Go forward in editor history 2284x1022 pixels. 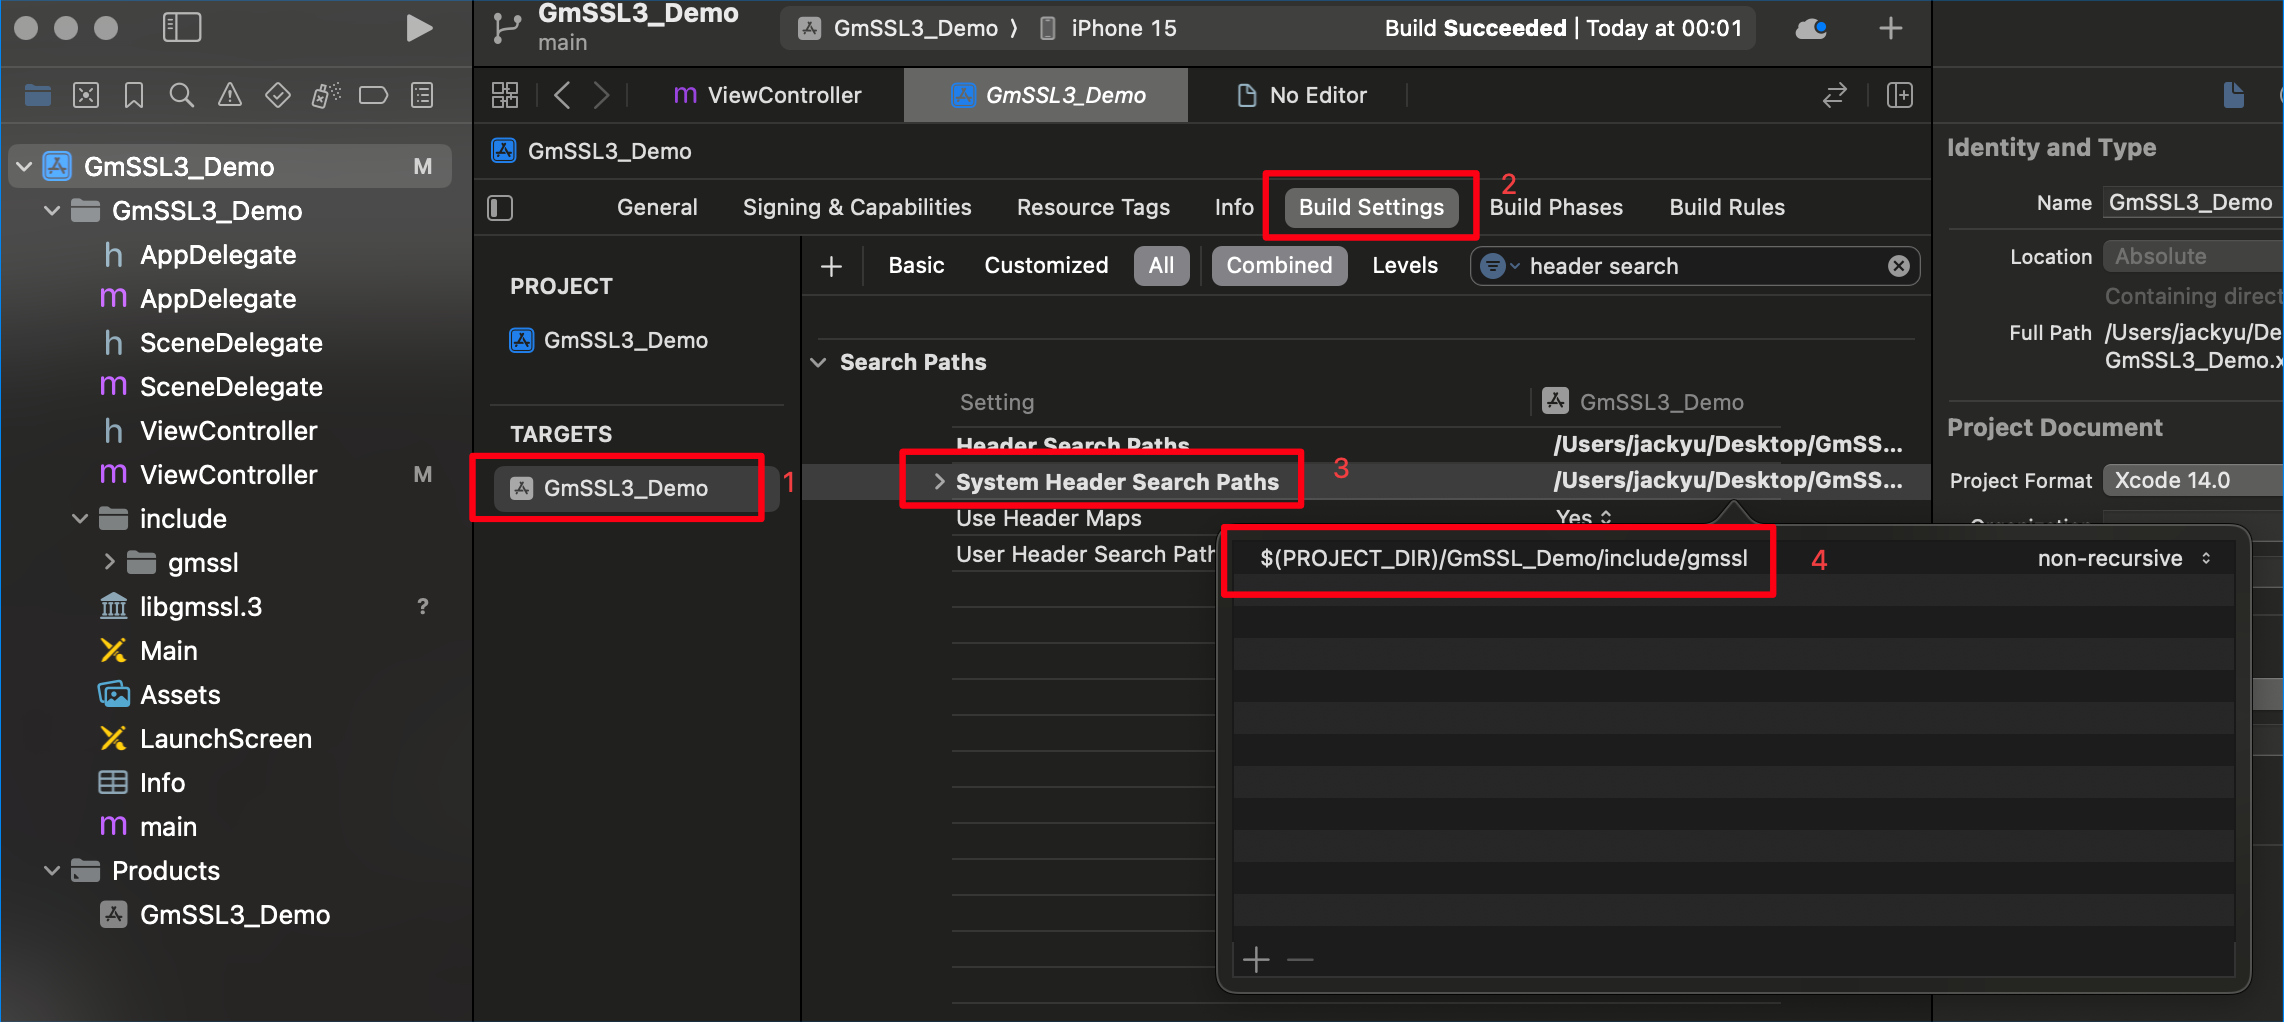[601, 95]
